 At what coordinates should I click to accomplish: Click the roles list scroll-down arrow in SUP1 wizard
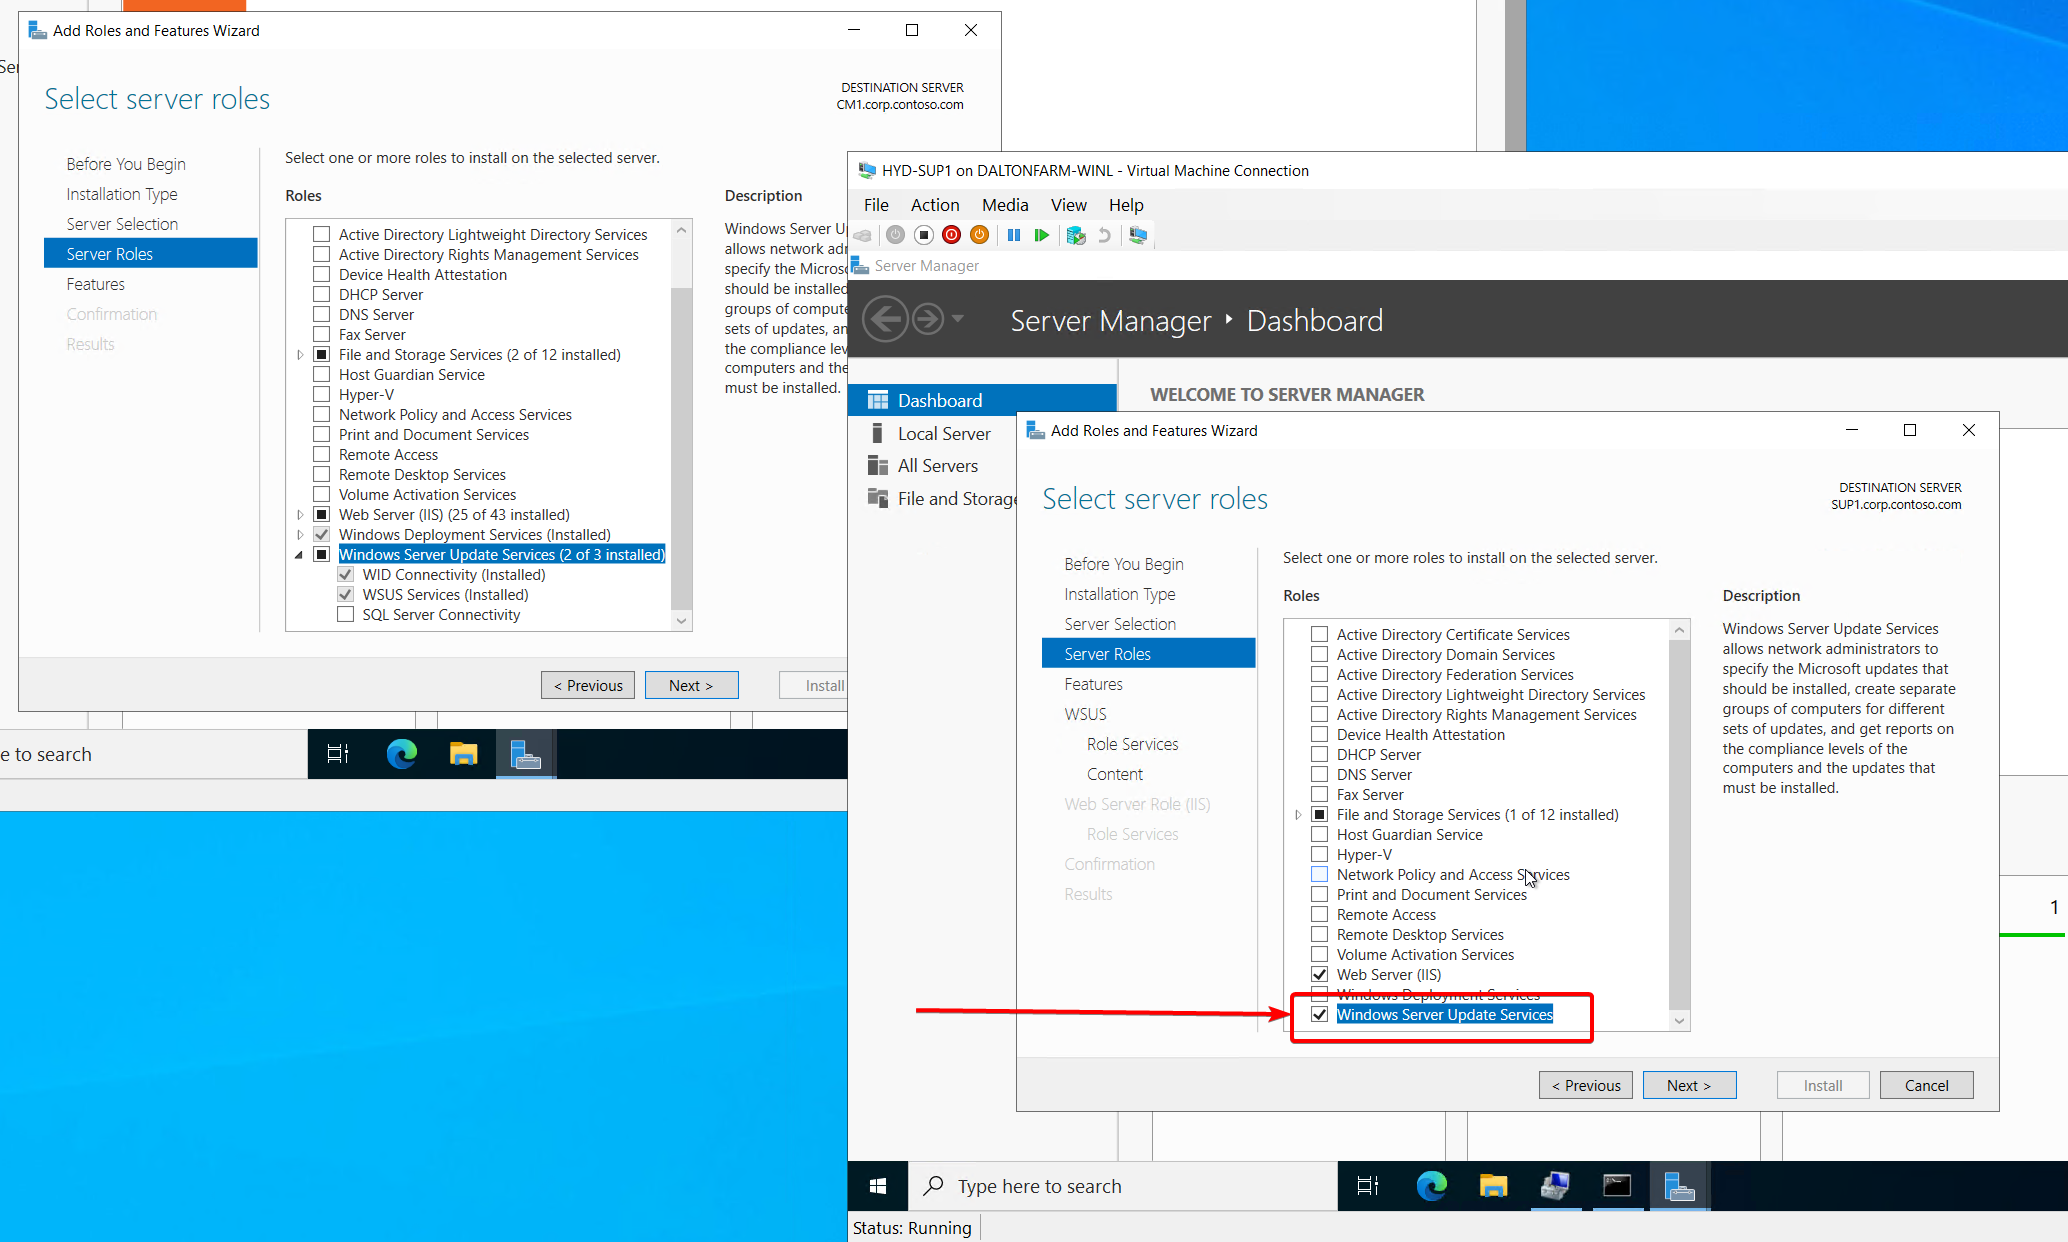pyautogui.click(x=1680, y=1020)
